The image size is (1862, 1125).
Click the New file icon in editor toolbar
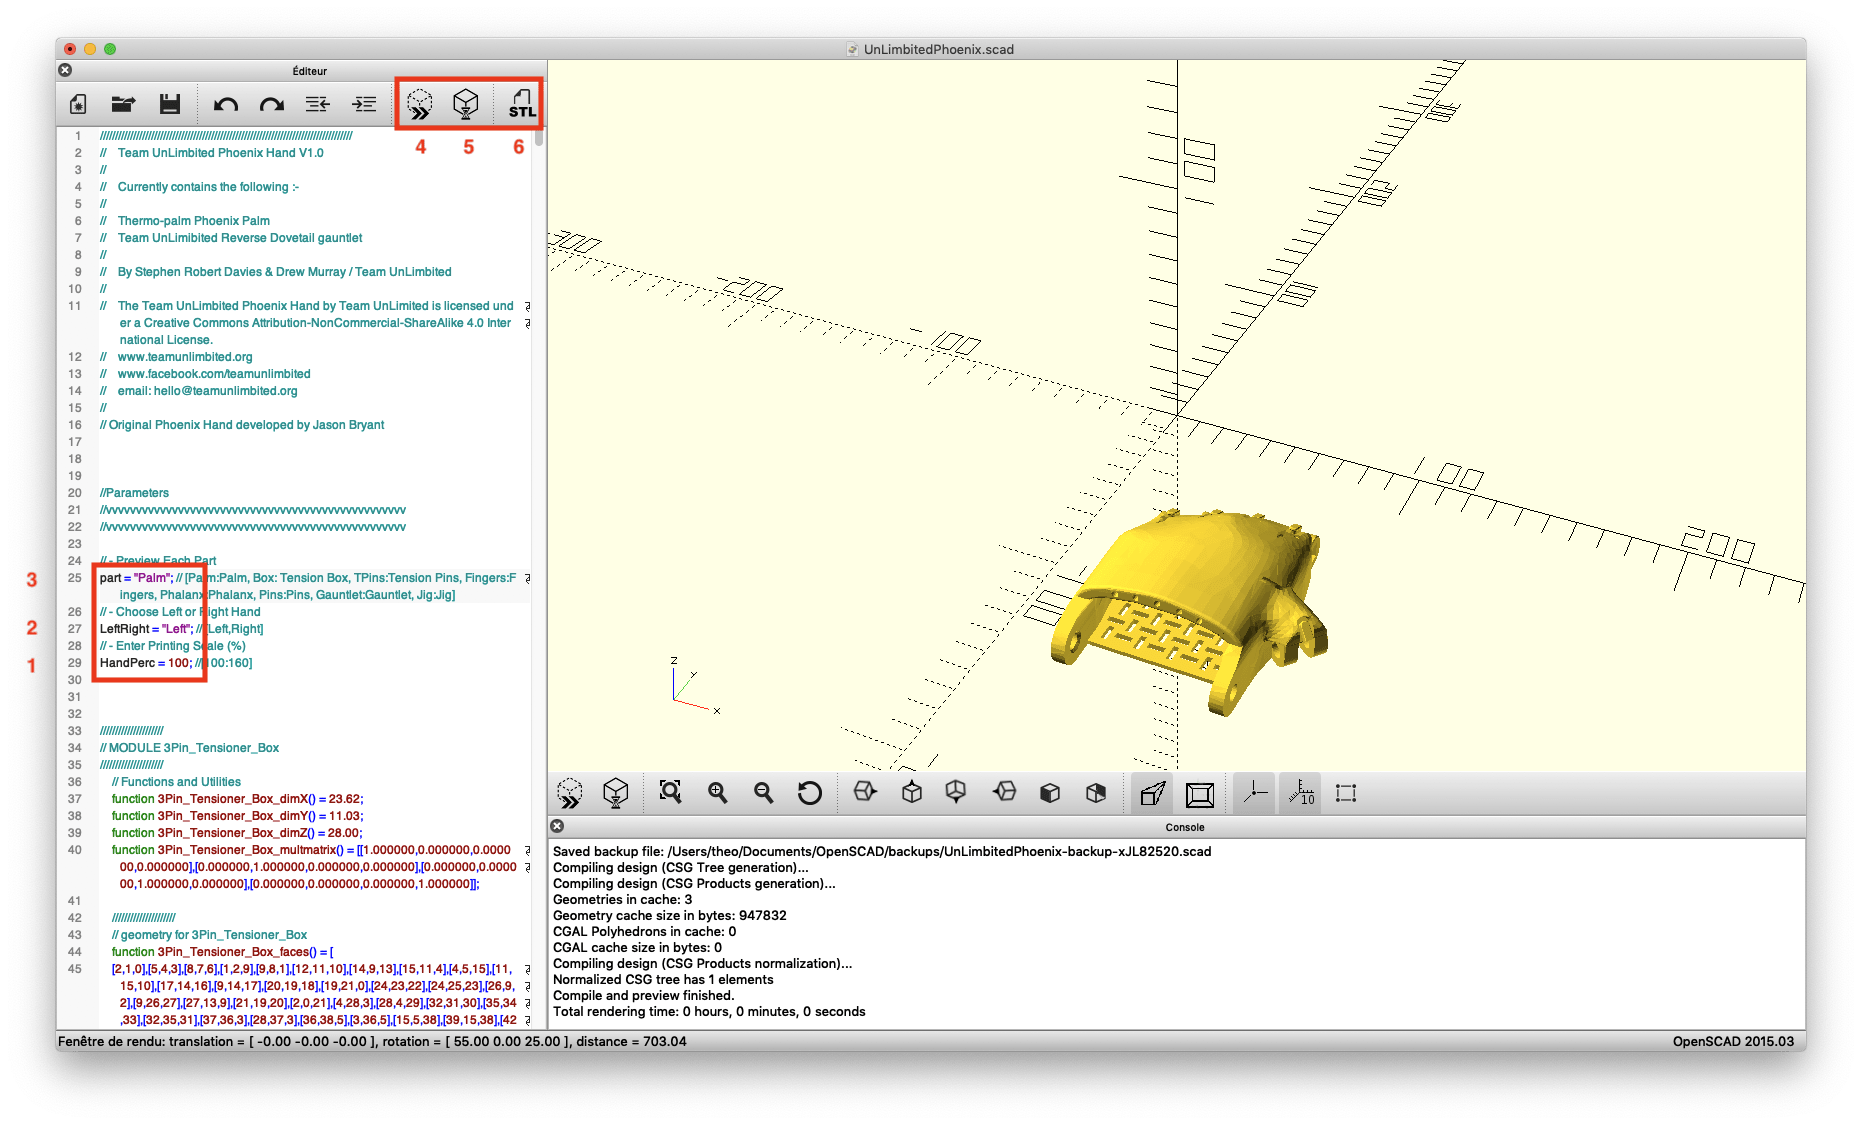coord(78,104)
